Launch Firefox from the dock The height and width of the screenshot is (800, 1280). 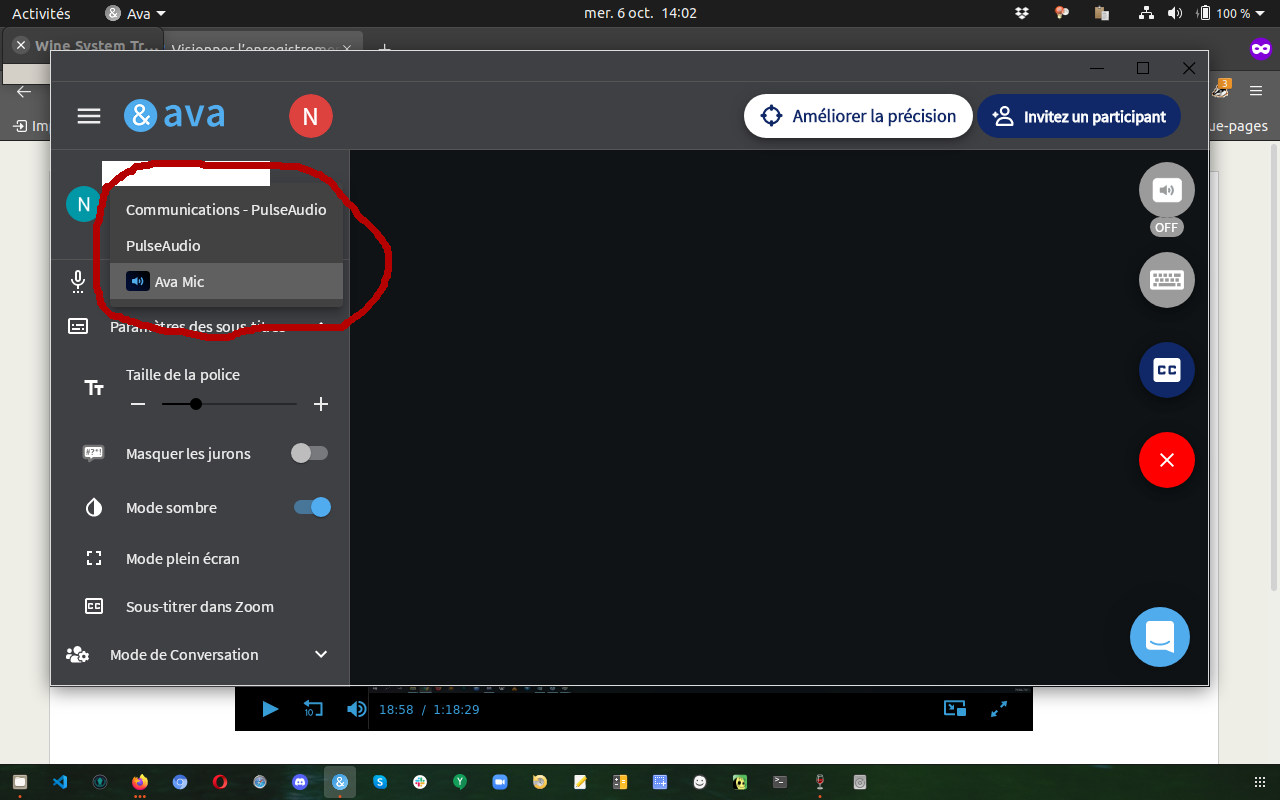(140, 781)
